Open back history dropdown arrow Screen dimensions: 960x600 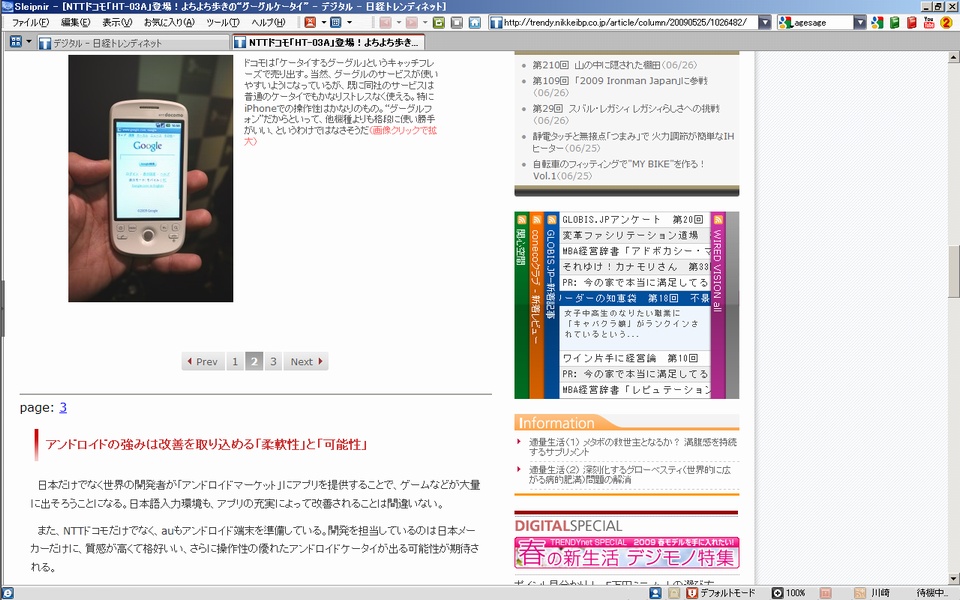pyautogui.click(x=399, y=23)
